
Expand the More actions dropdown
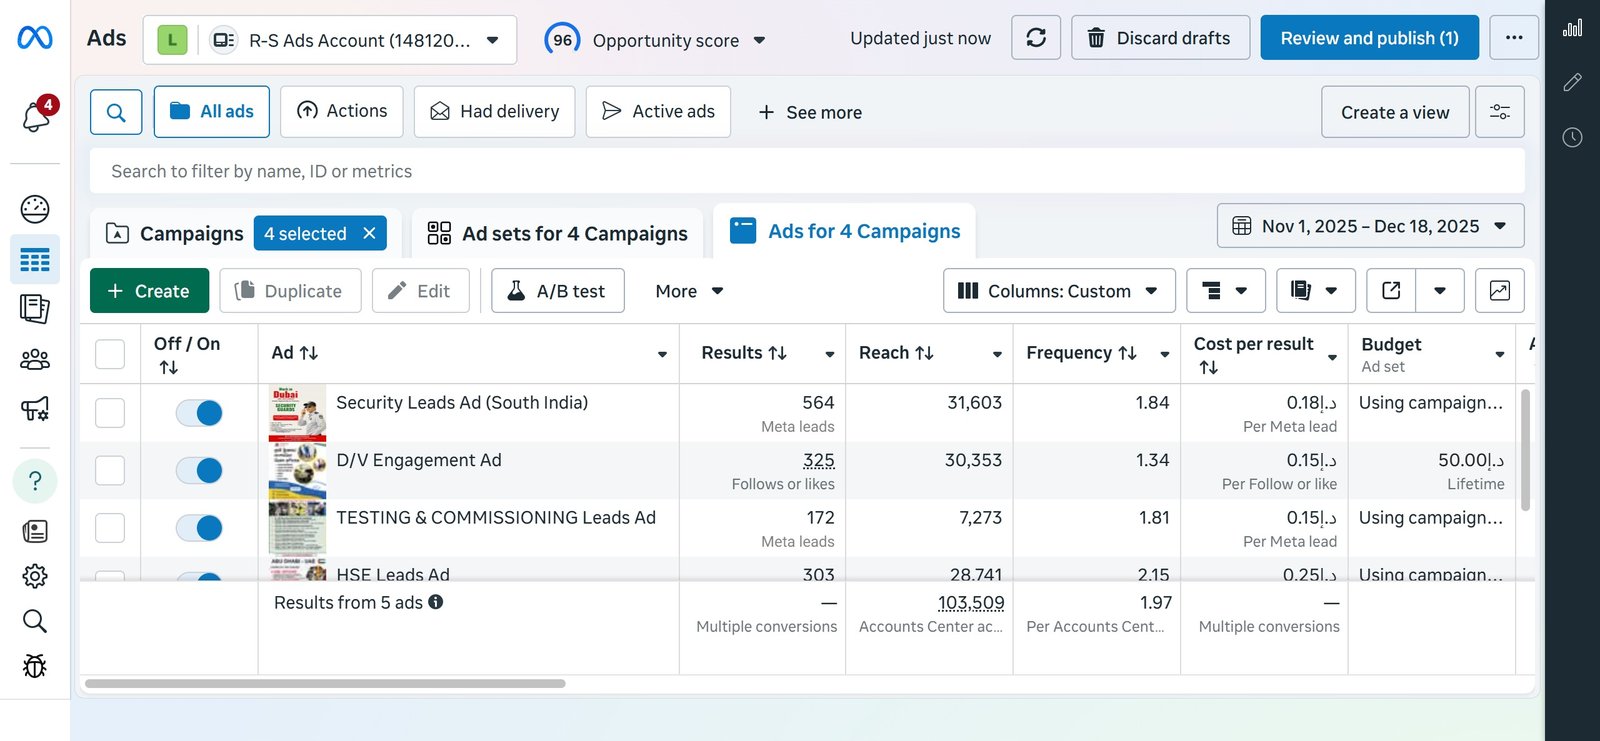pos(689,291)
